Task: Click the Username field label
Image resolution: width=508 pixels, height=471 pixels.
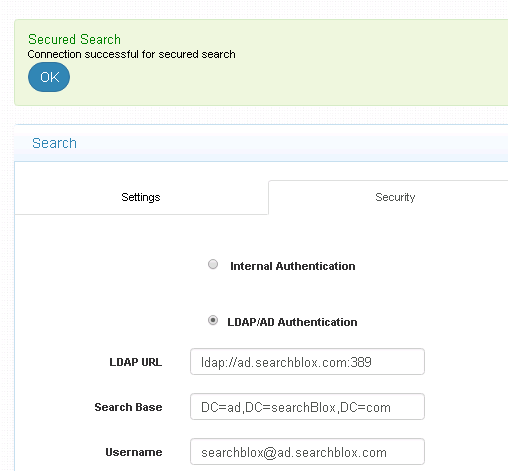Action: [134, 452]
